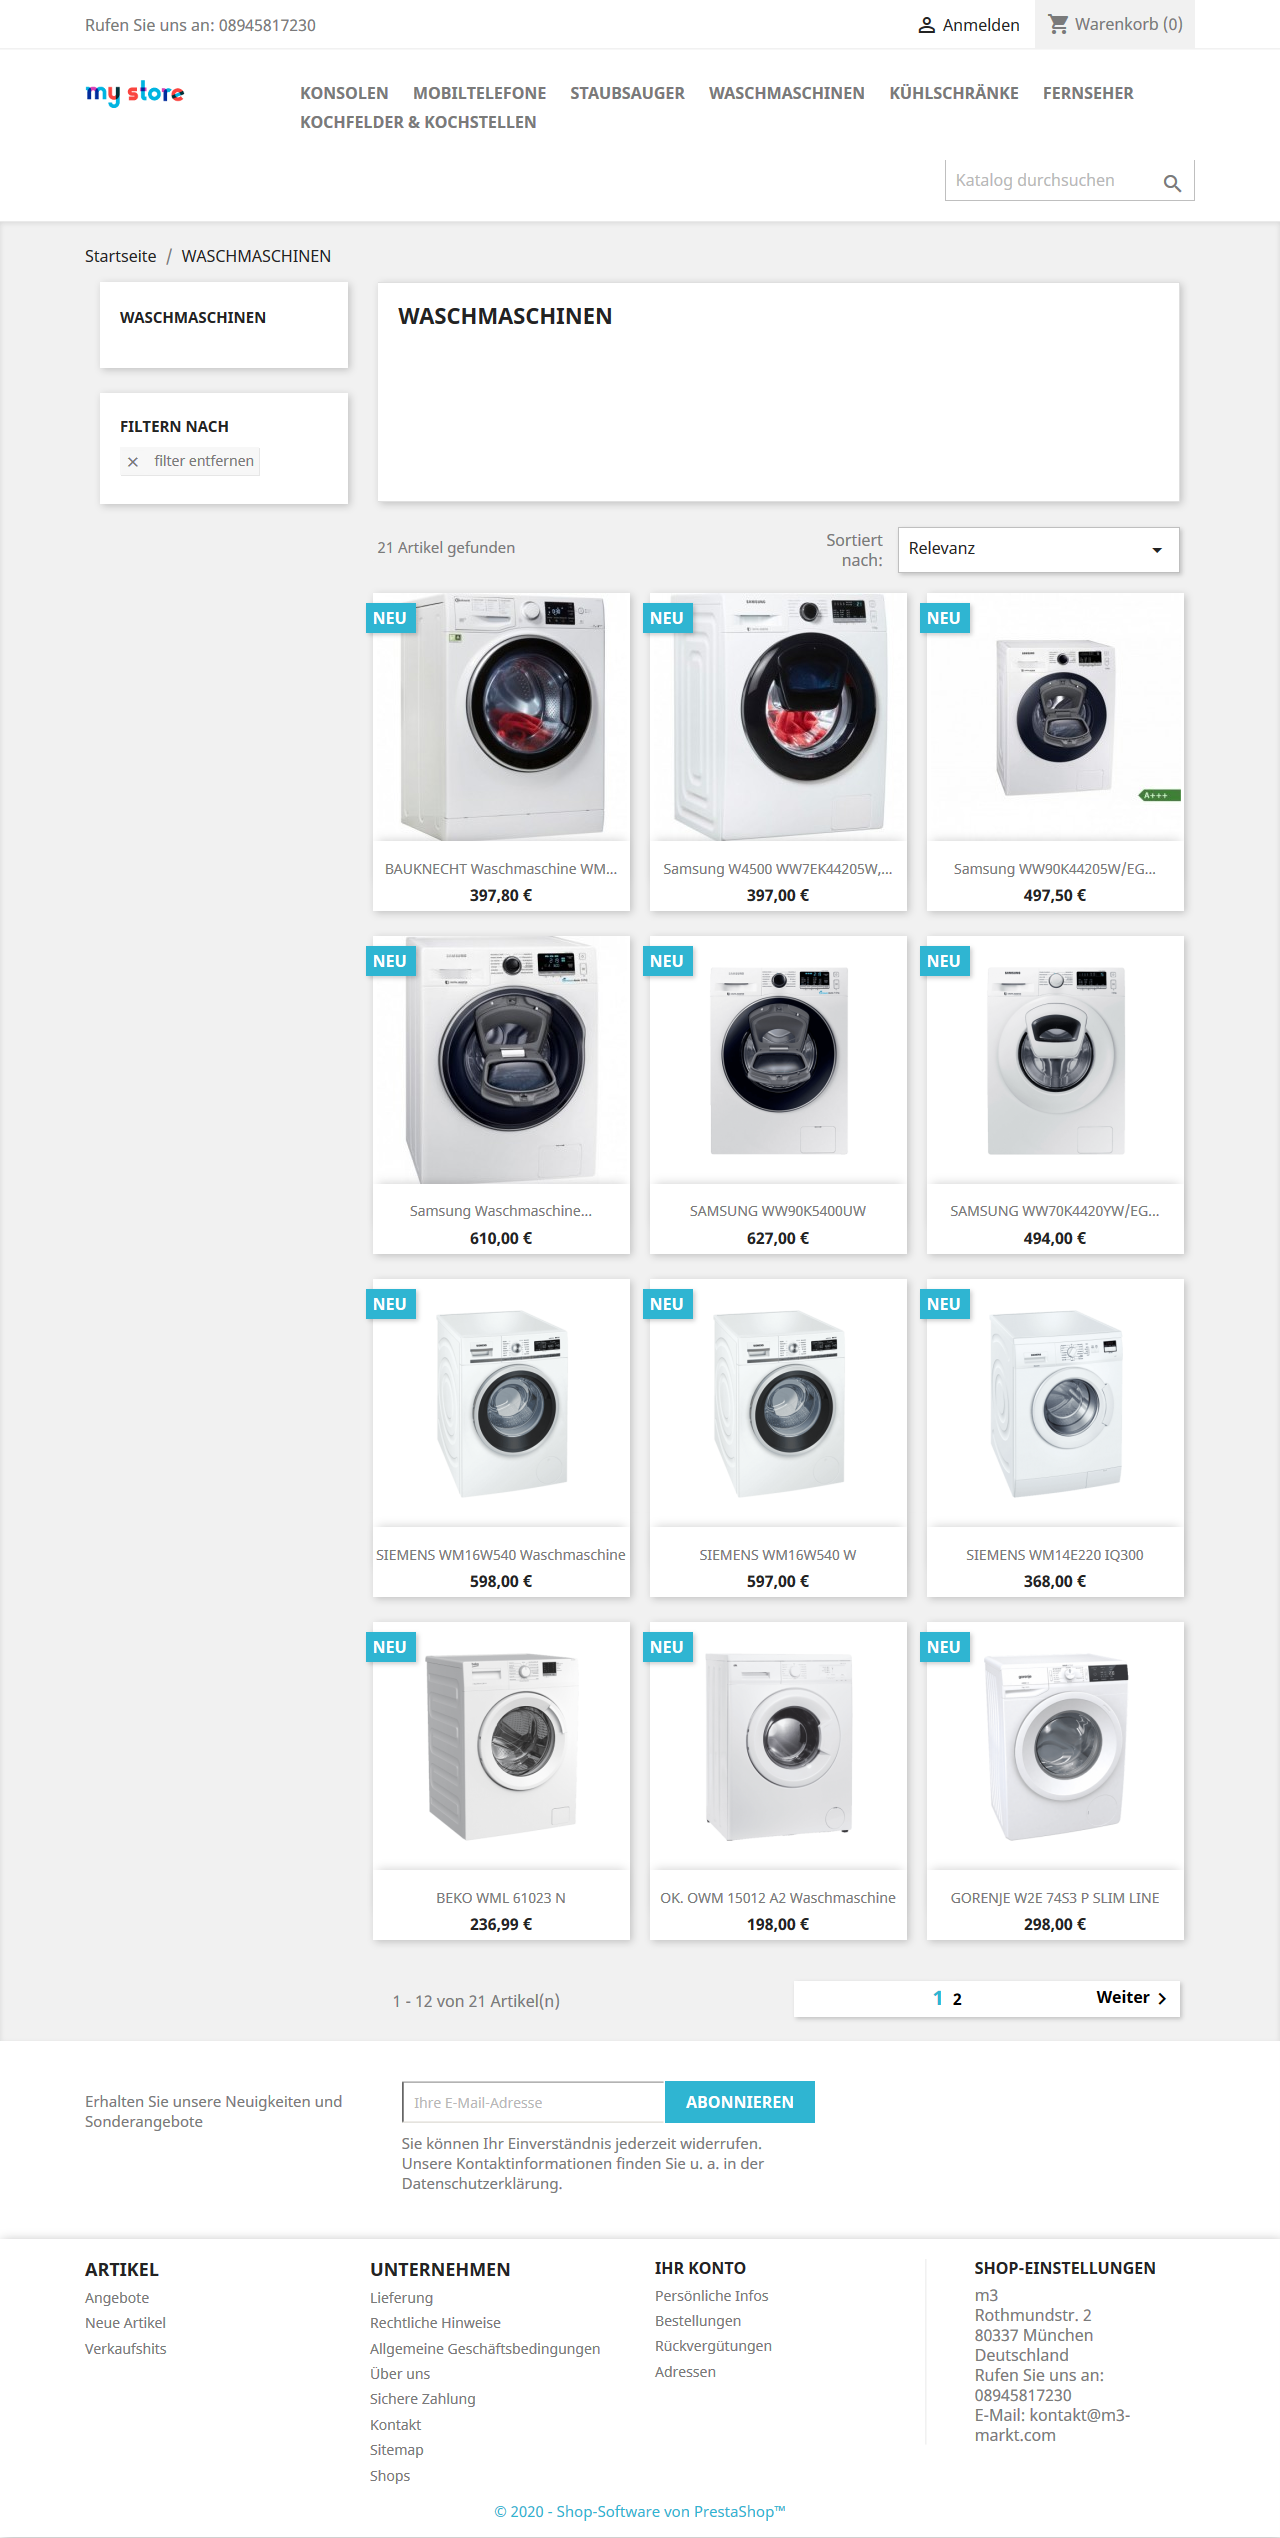Open the shopping cart icon
1280x2538 pixels.
[1058, 24]
